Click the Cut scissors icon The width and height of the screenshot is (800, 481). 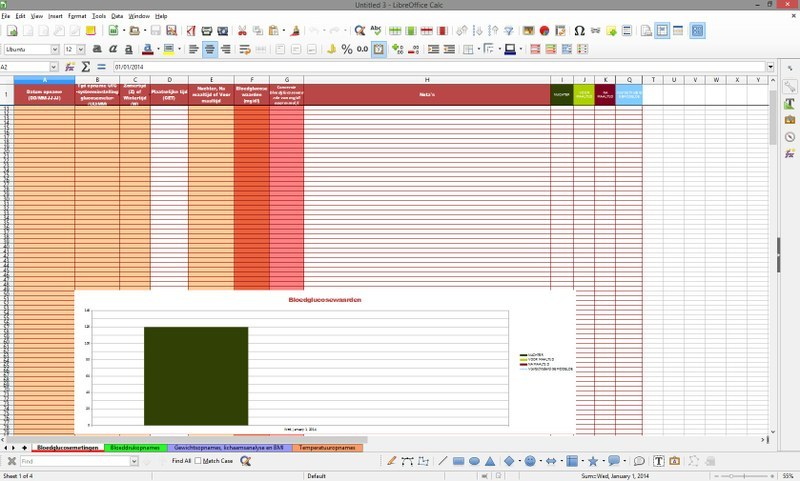tap(242, 31)
